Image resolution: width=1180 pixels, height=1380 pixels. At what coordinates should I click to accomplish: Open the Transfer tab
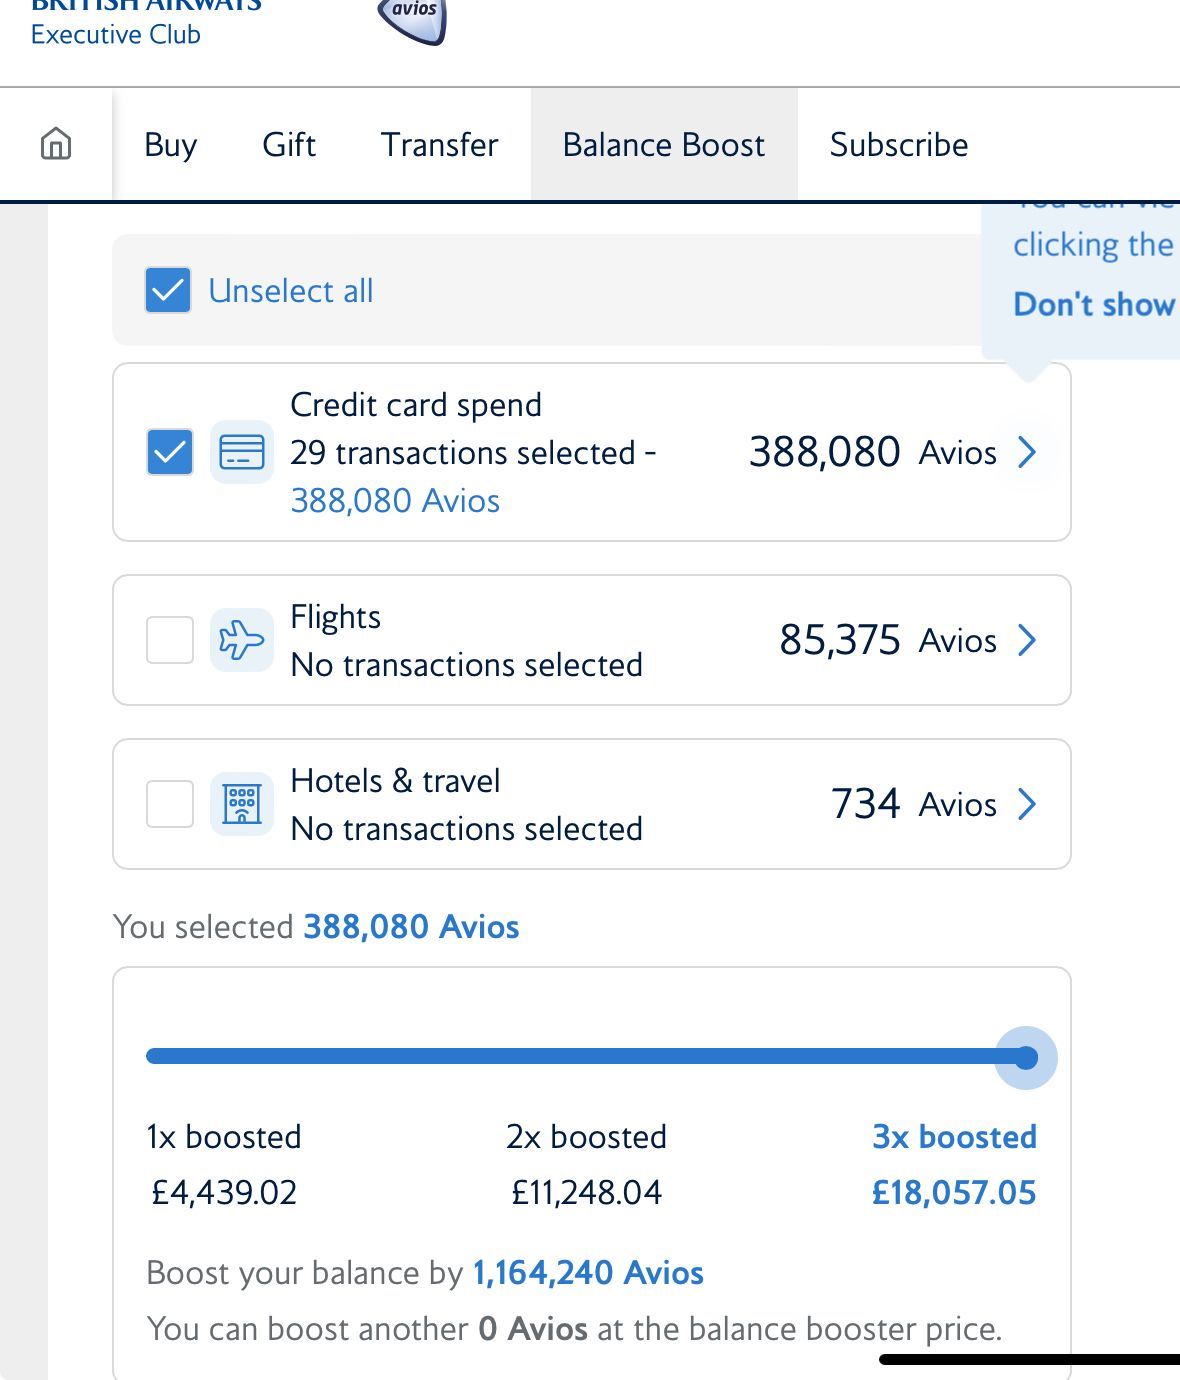(x=439, y=144)
